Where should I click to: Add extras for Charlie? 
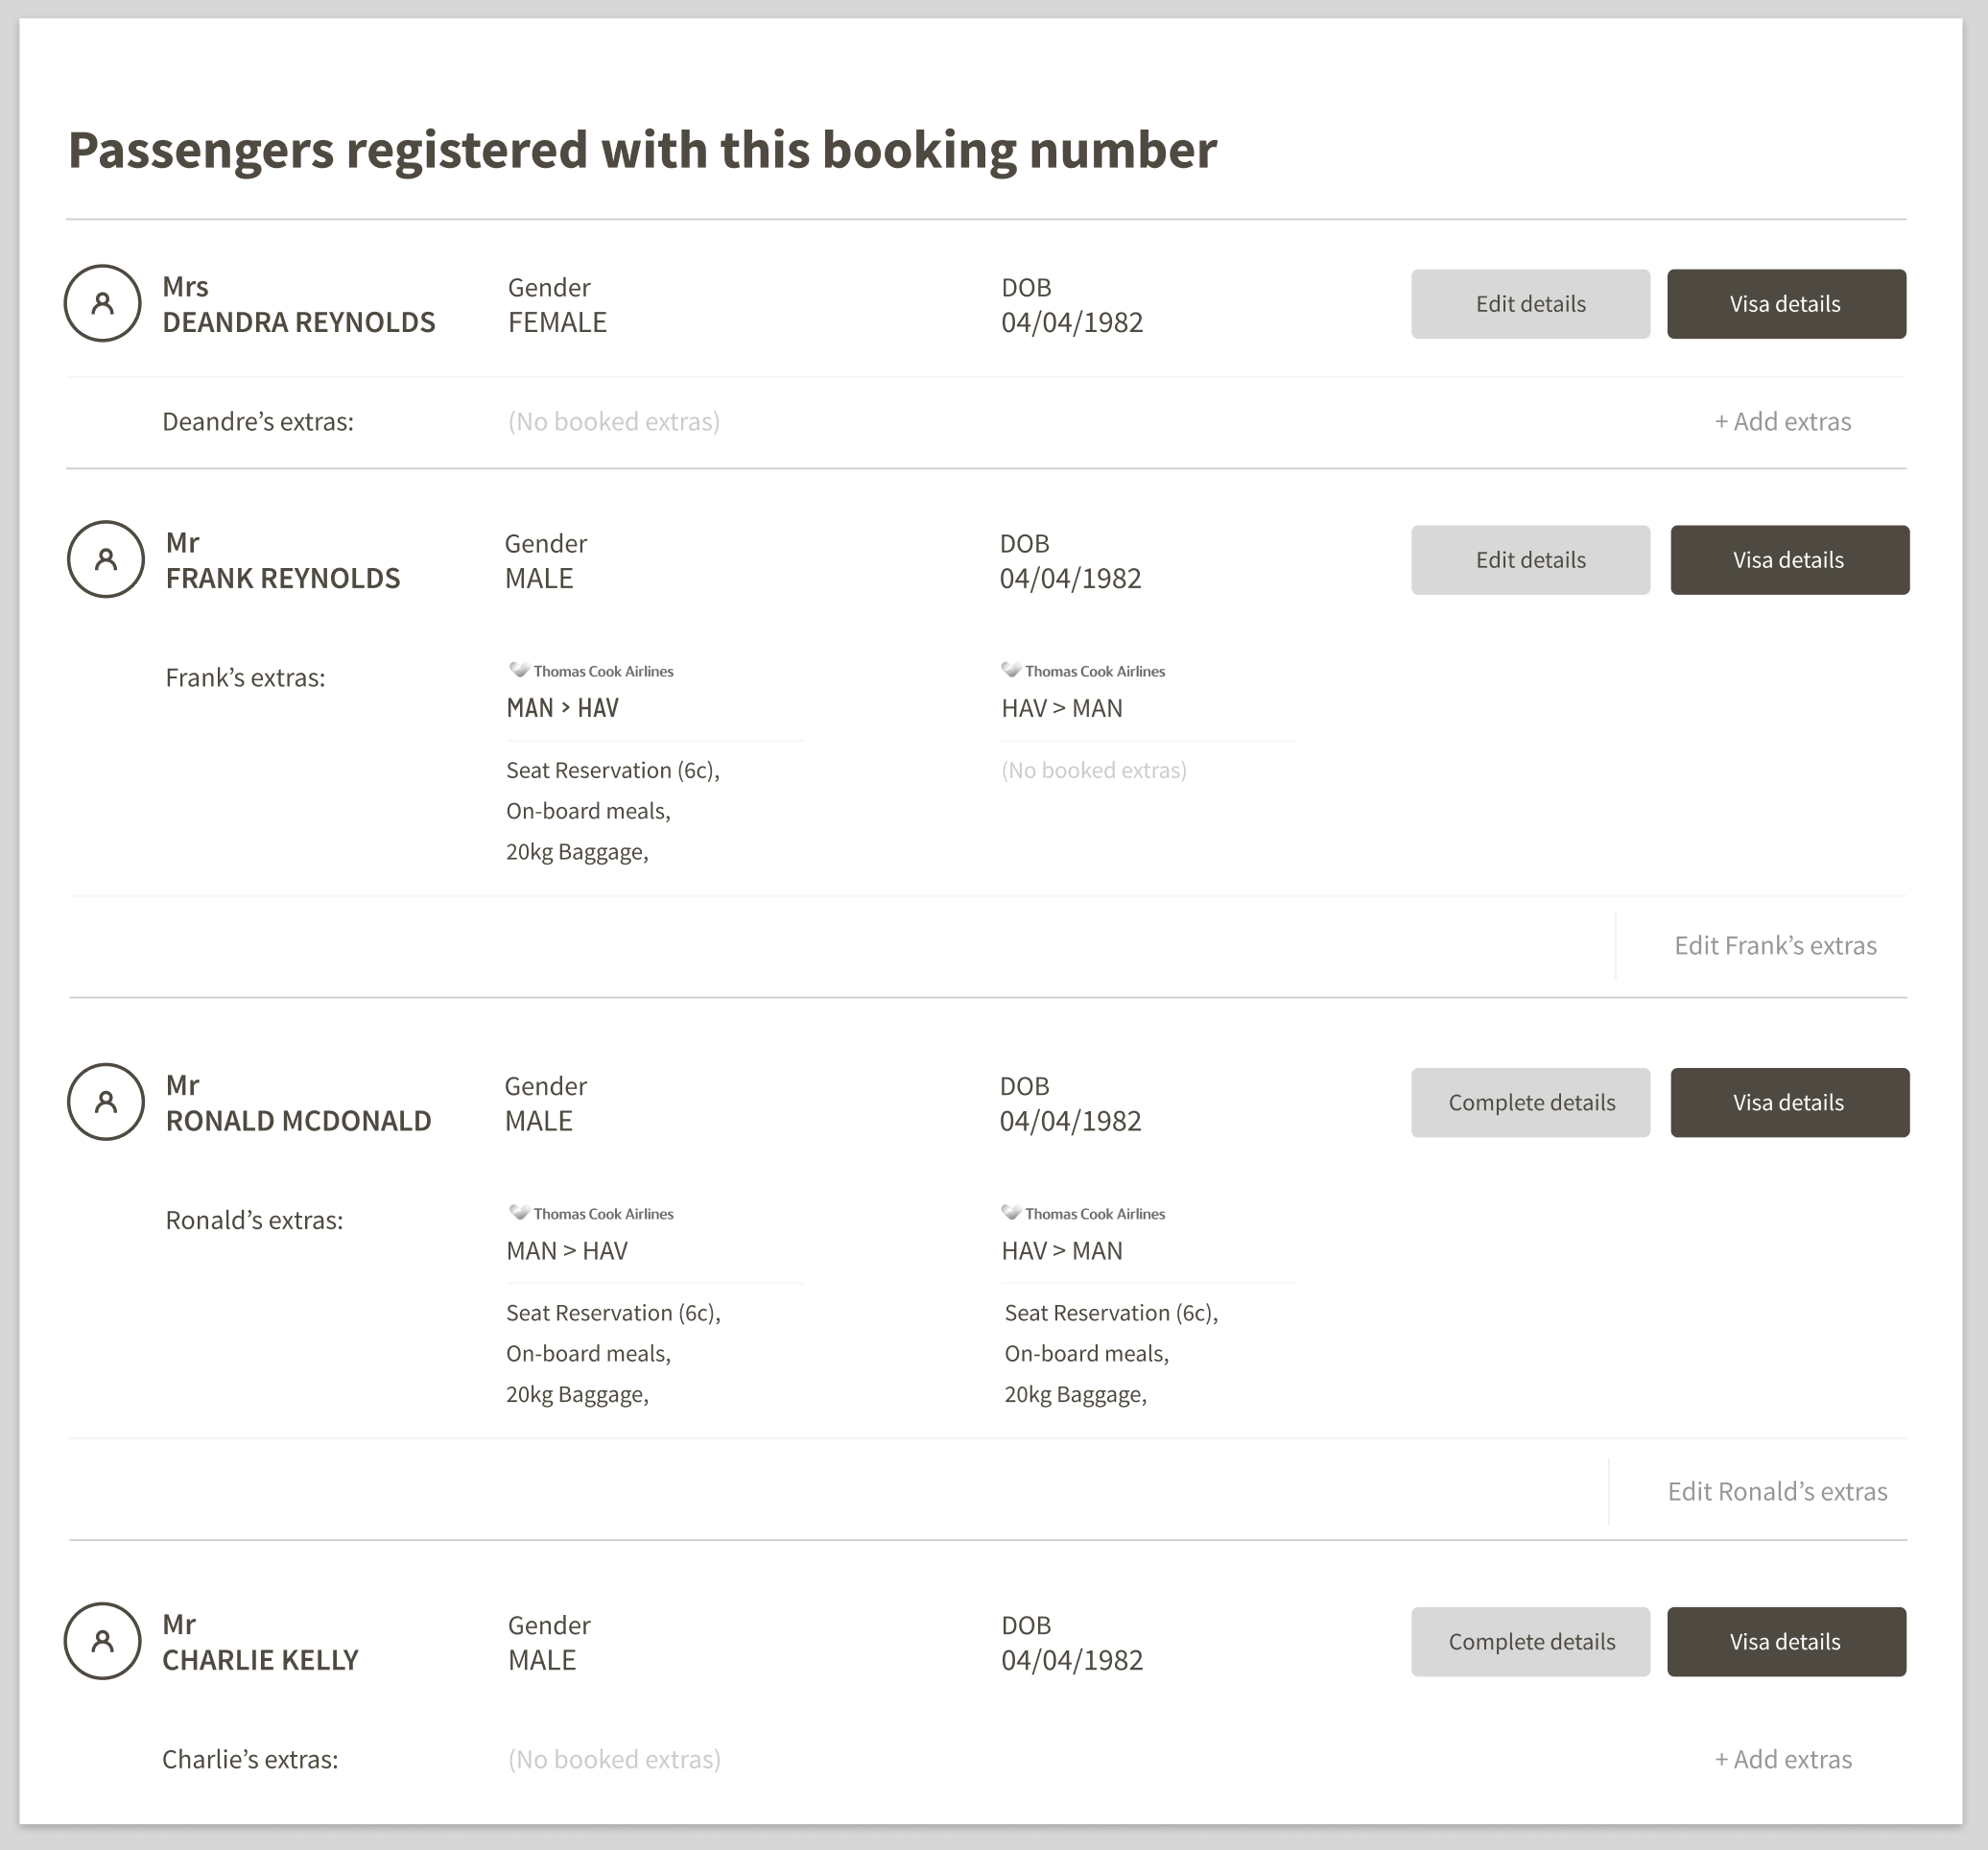tap(1783, 1760)
